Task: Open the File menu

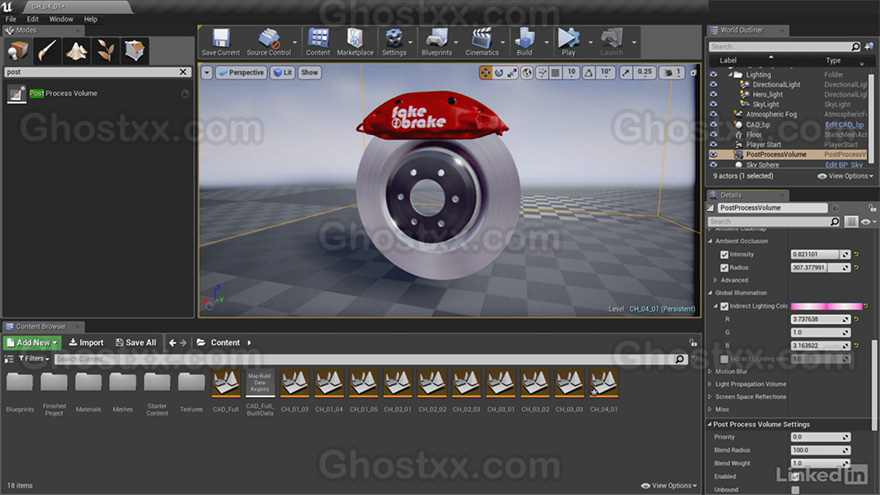Action: [x=11, y=19]
